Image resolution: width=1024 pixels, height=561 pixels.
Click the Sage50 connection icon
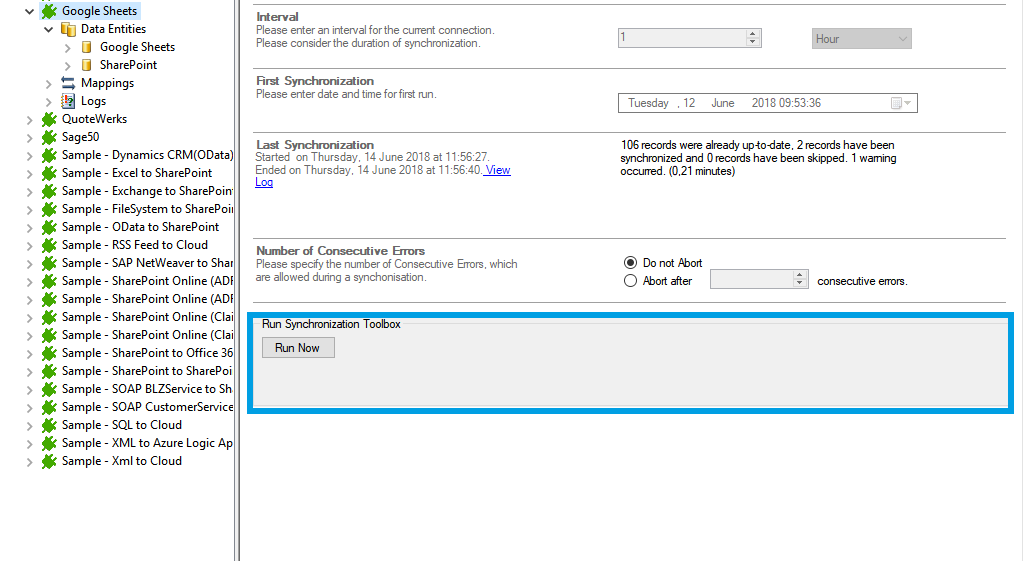point(49,137)
